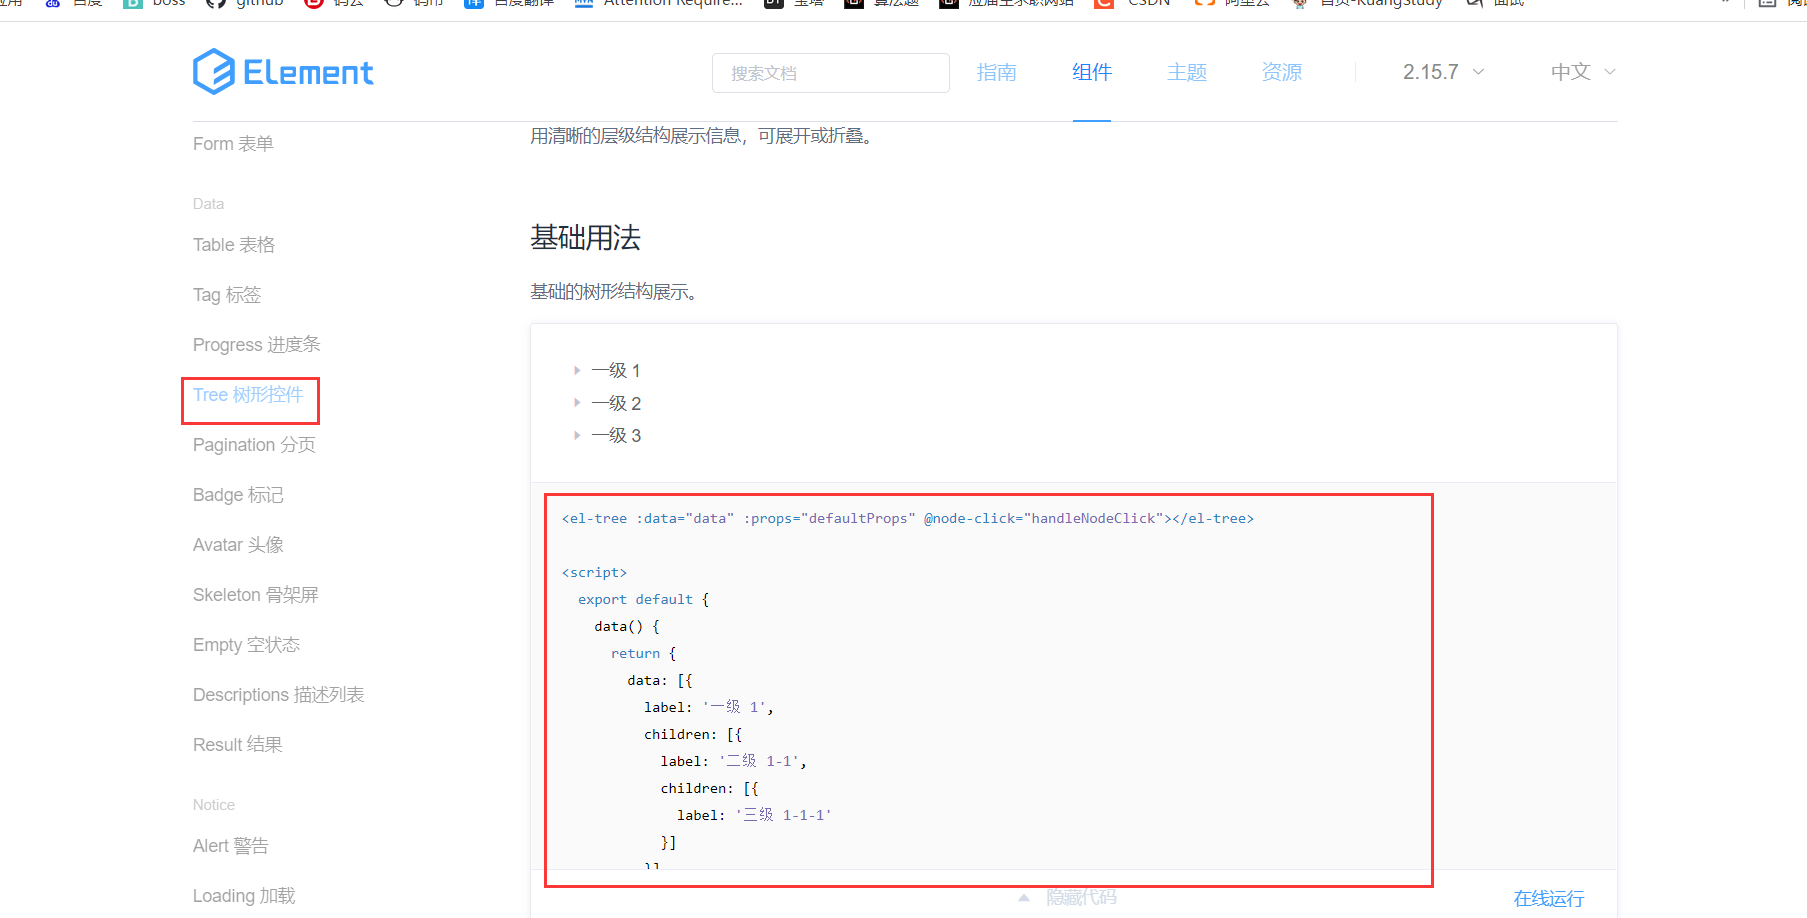Click the label '三级 1-1-1' code line
Image resolution: width=1807 pixels, height=918 pixels.
(754, 815)
